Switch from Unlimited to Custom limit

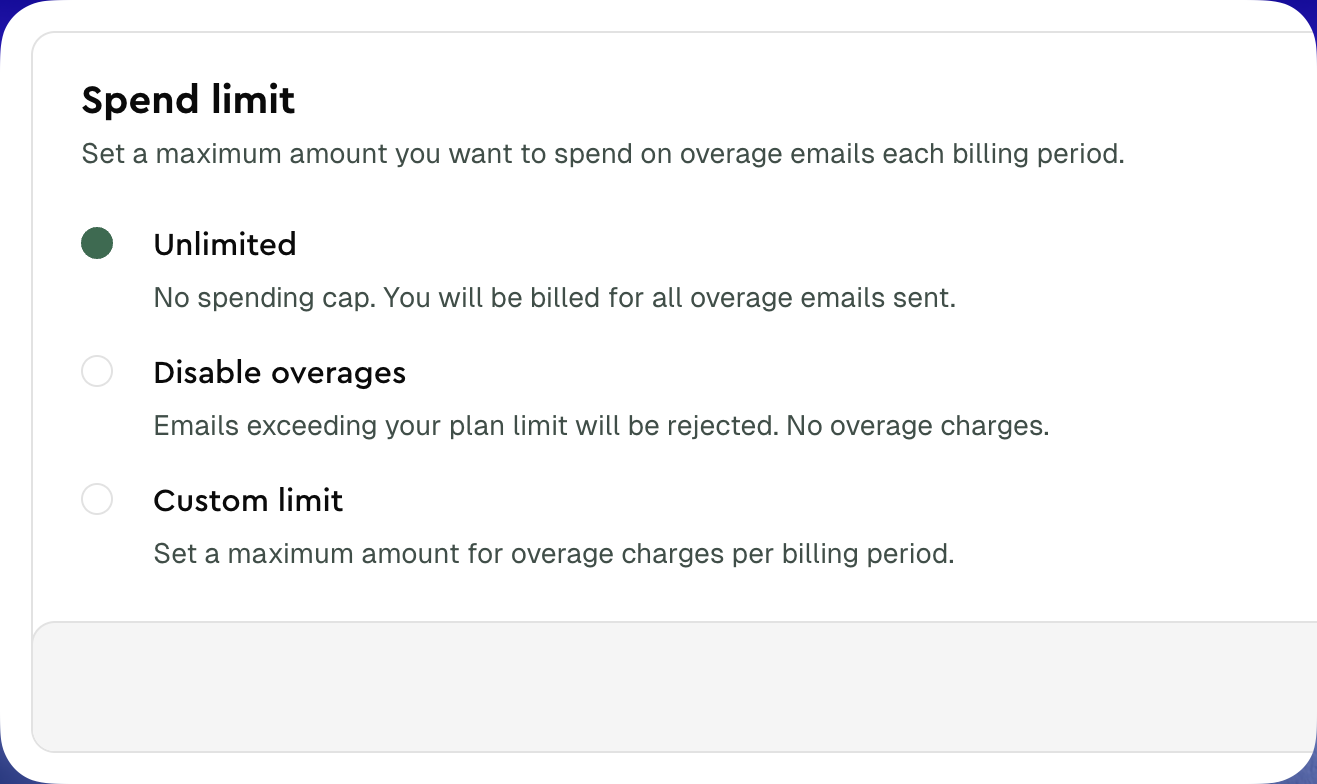tap(97, 499)
